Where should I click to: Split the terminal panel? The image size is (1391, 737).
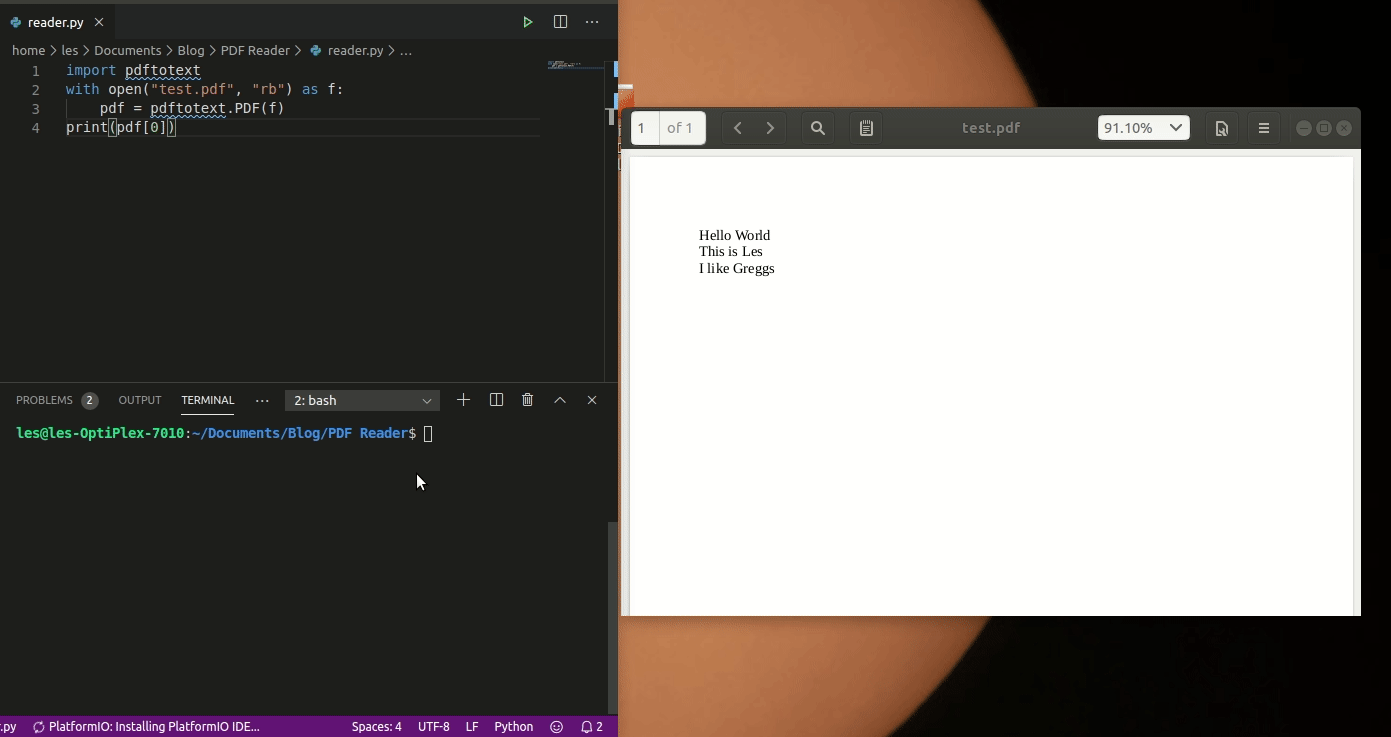tap(496, 400)
